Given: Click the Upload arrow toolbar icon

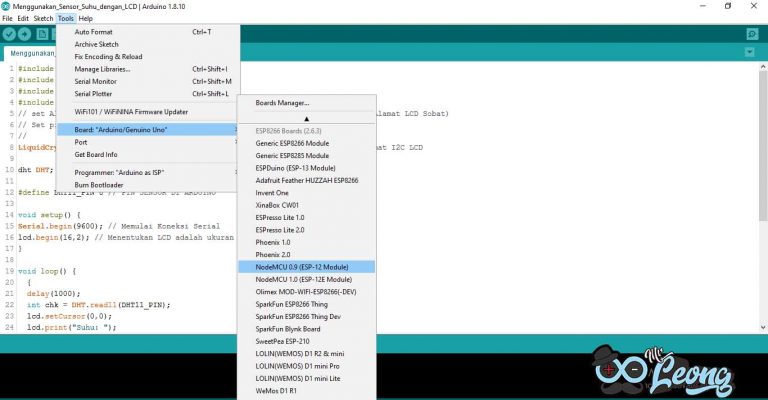Looking at the screenshot, I should 24,34.
